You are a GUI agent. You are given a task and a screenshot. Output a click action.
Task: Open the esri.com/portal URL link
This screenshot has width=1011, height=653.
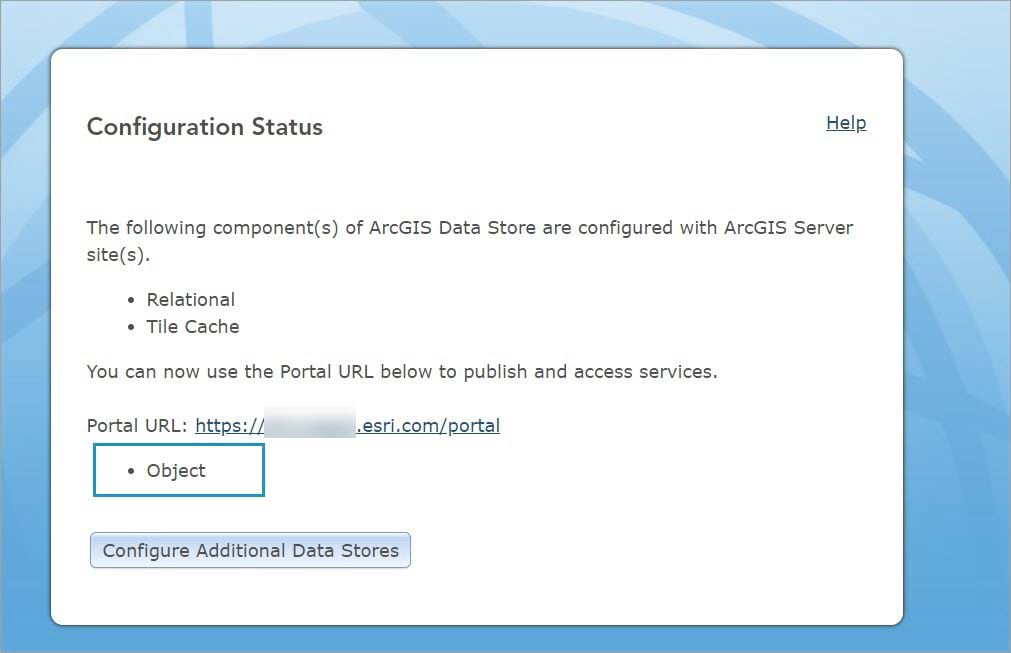tap(428, 426)
